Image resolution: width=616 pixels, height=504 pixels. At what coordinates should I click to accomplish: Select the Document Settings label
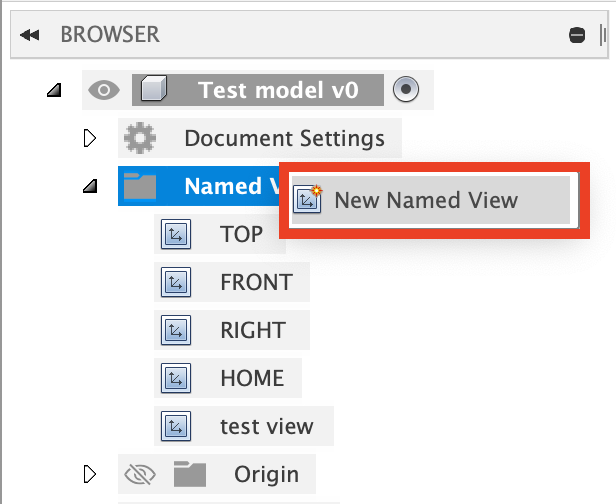coord(284,138)
